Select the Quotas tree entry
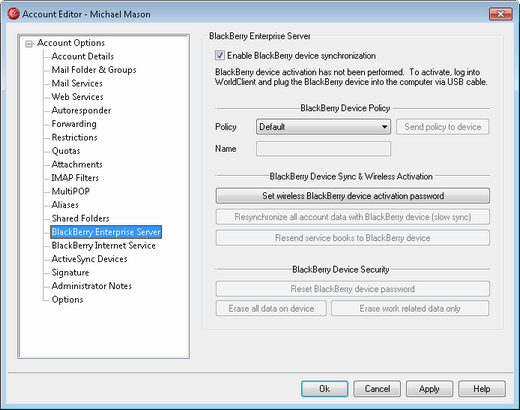Image resolution: width=520 pixels, height=410 pixels. pyautogui.click(x=66, y=151)
